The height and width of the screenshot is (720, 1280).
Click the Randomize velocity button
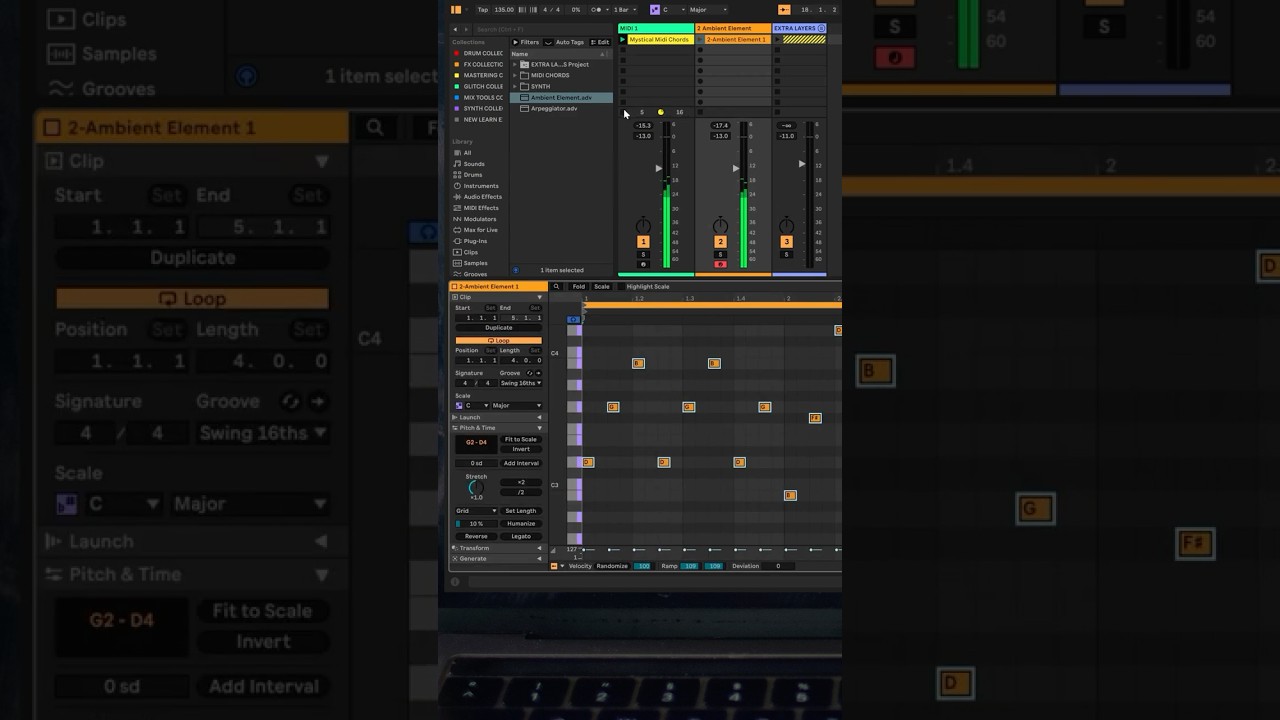pos(612,566)
